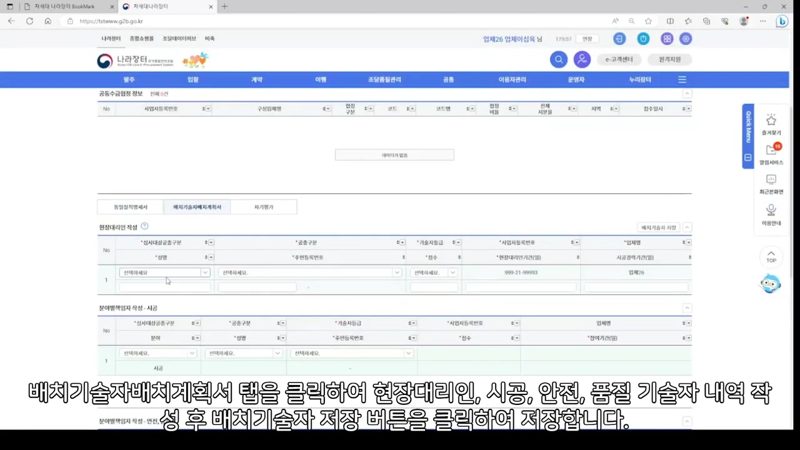The height and width of the screenshot is (450, 800).
Task: Open 공종구분 dropdown in 현장대리인 row
Action: click(x=310, y=272)
